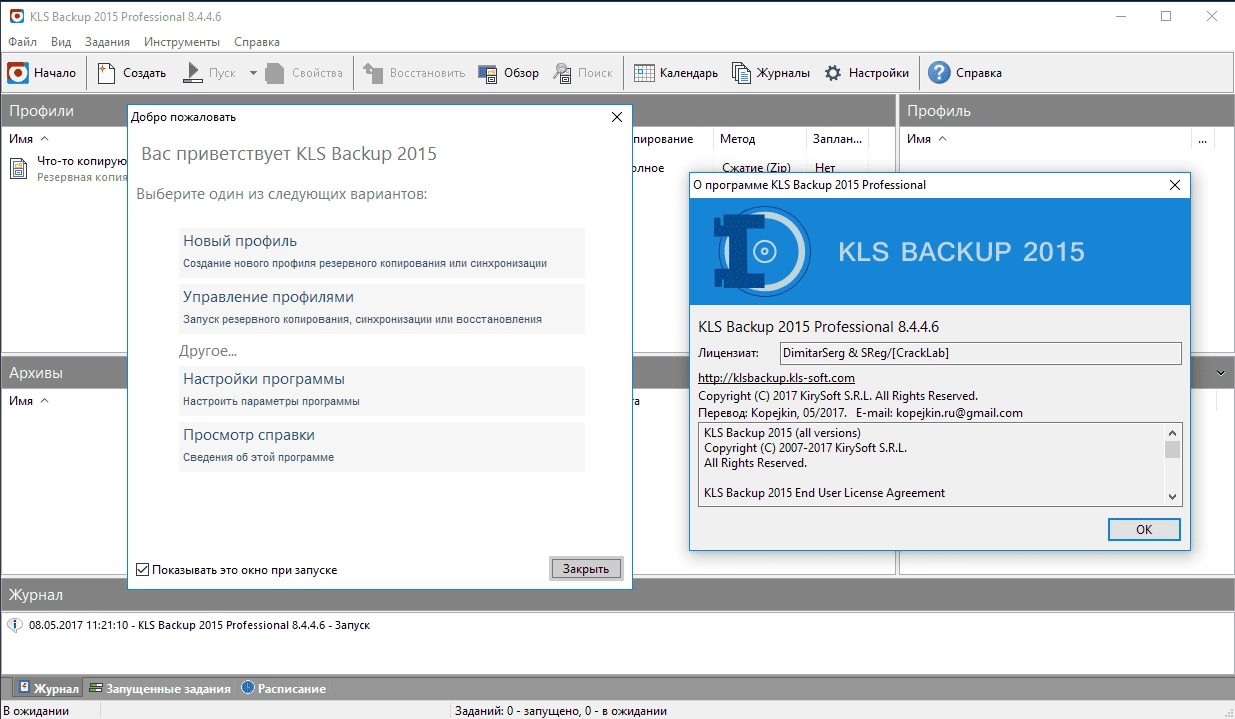Image resolution: width=1235 pixels, height=719 pixels.
Task: Choose the Настройки программы option
Action: point(382,390)
